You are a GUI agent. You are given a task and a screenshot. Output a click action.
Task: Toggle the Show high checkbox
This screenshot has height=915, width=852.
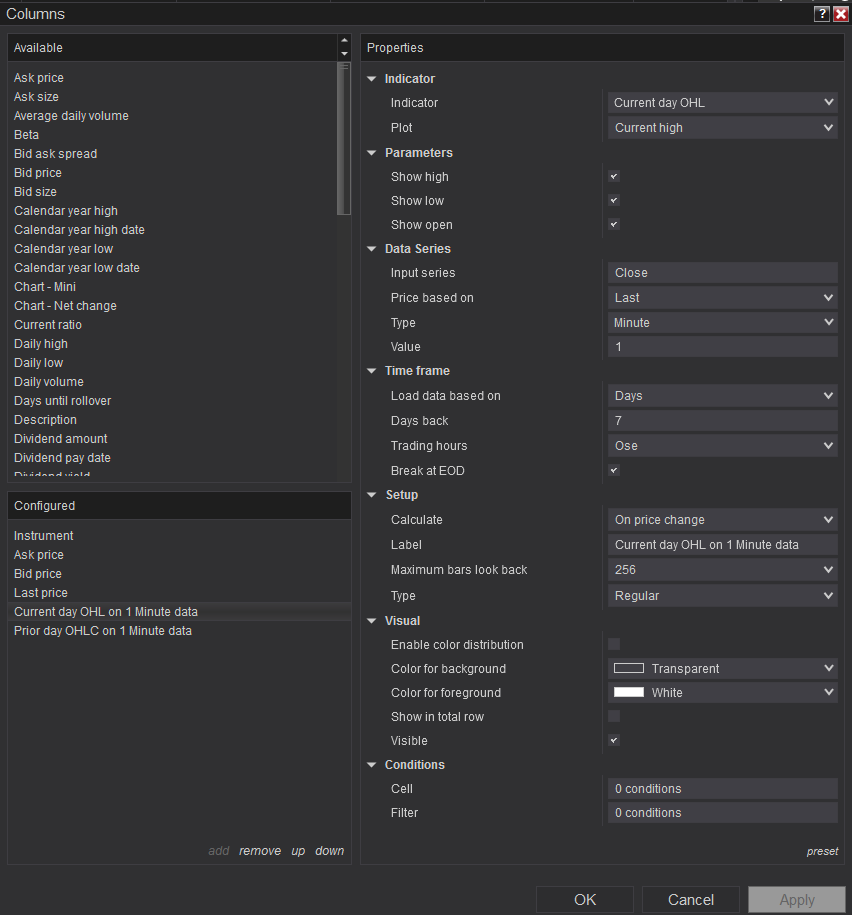pos(614,177)
